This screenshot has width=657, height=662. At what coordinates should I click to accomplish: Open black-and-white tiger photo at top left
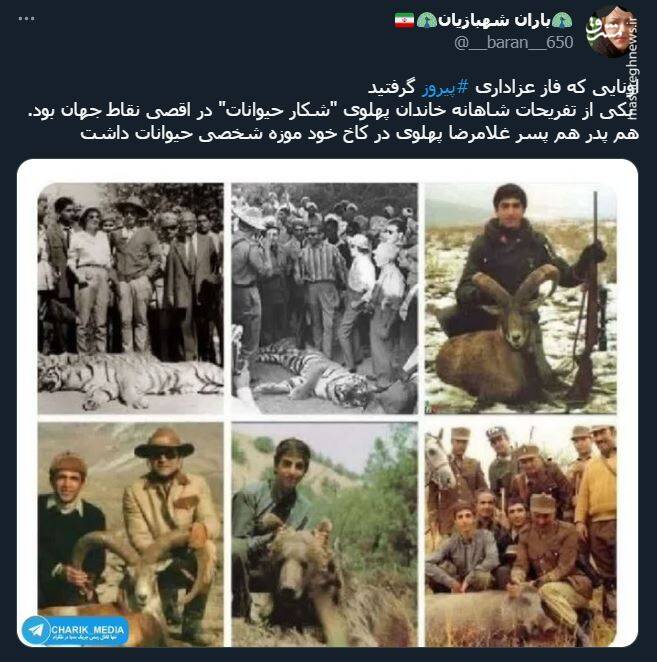[x=130, y=298]
